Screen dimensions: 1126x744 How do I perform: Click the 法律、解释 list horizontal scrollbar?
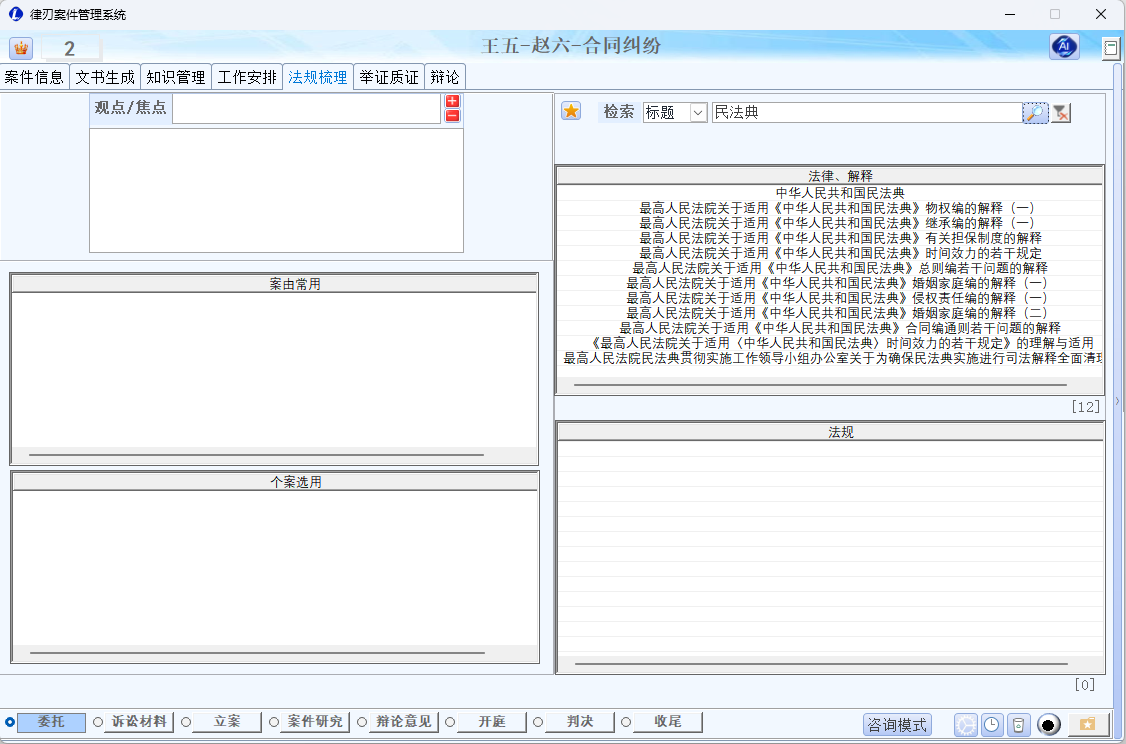(820, 385)
